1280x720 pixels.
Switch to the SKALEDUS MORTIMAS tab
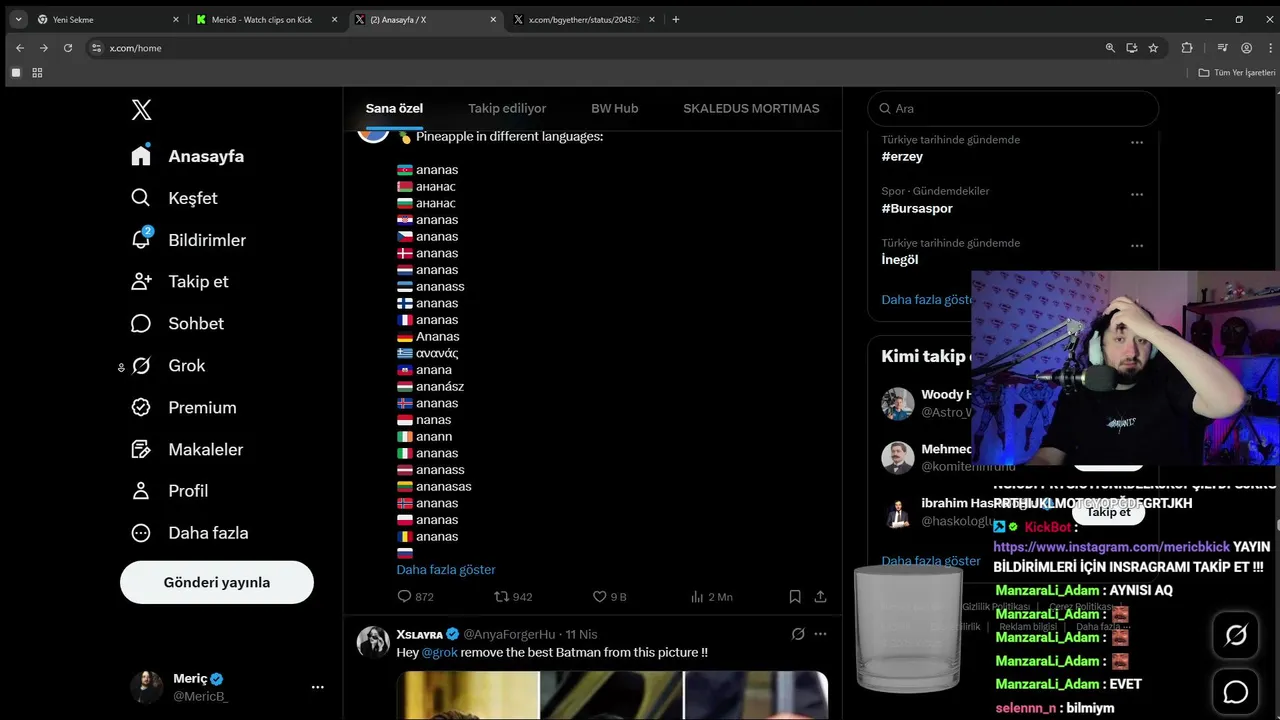(x=751, y=108)
